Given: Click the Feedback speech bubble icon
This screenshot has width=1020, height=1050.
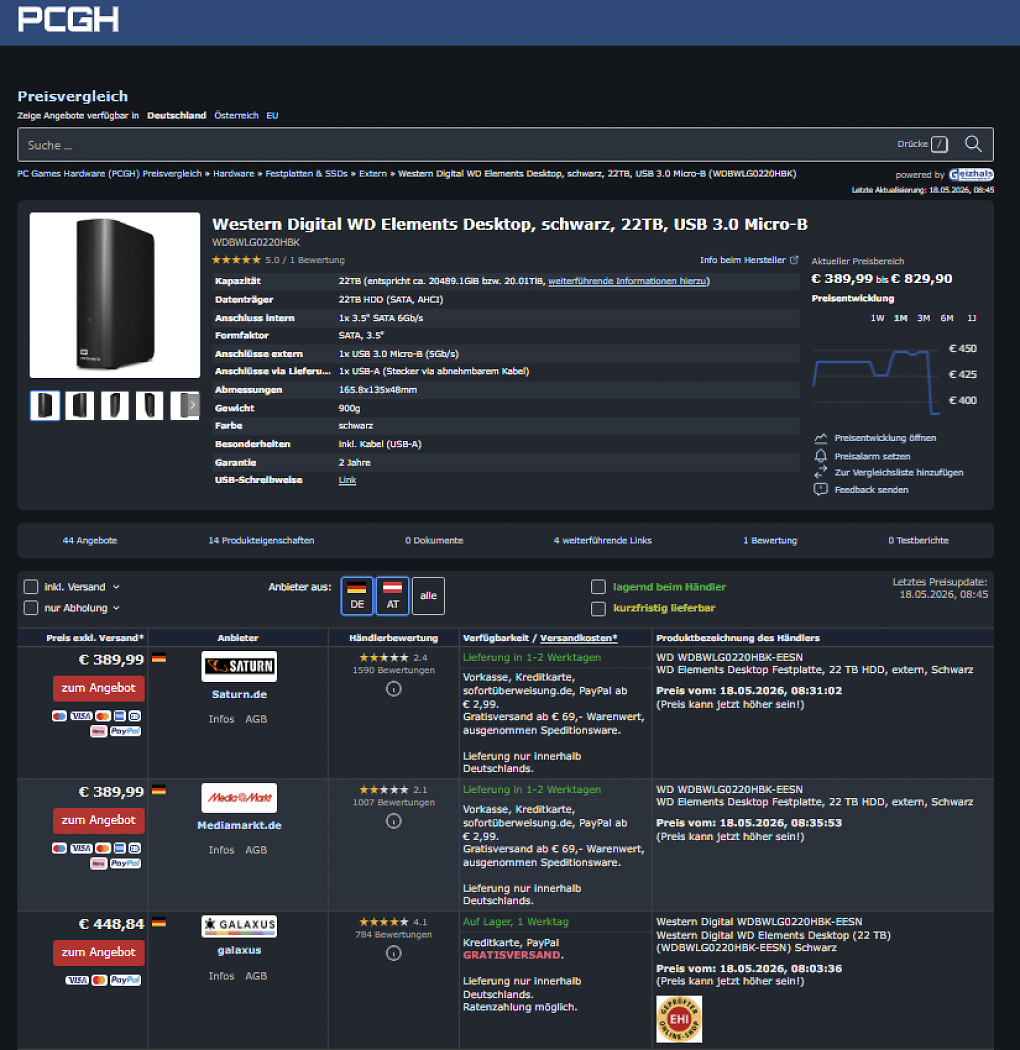Looking at the screenshot, I should pos(820,490).
